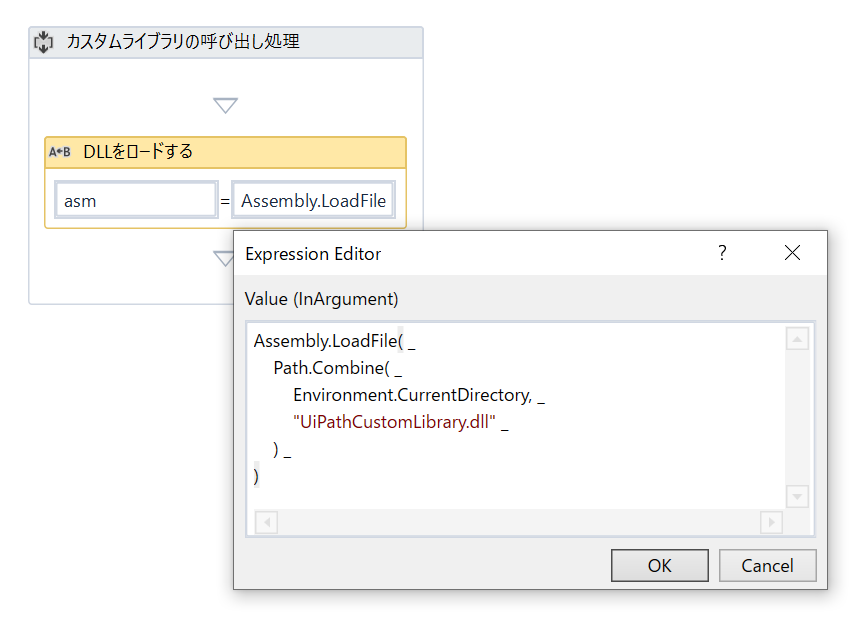
Task: Click the editor's horizontal scroll right arrow
Action: point(771,522)
